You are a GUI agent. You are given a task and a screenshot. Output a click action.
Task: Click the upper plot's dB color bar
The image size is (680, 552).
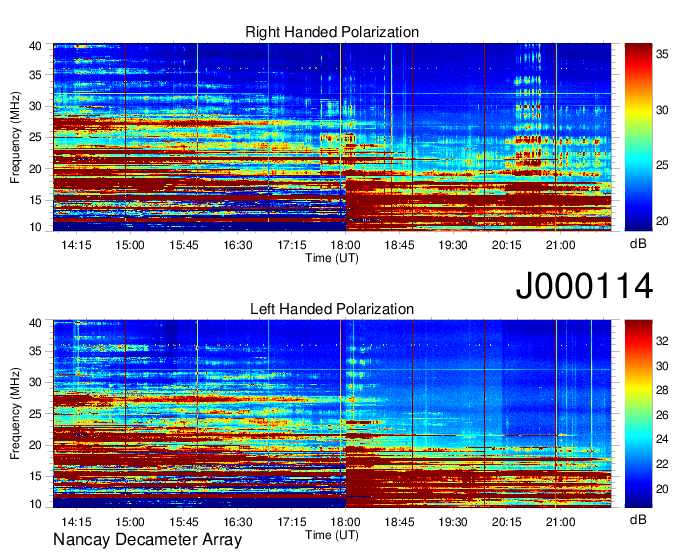[x=638, y=137]
